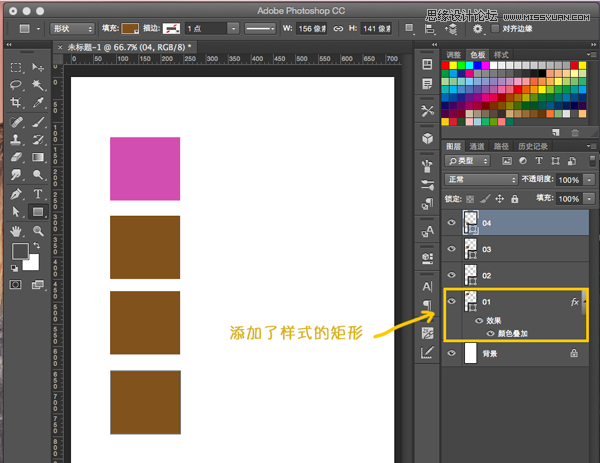
Task: Open the 样式 tab
Action: pos(501,55)
